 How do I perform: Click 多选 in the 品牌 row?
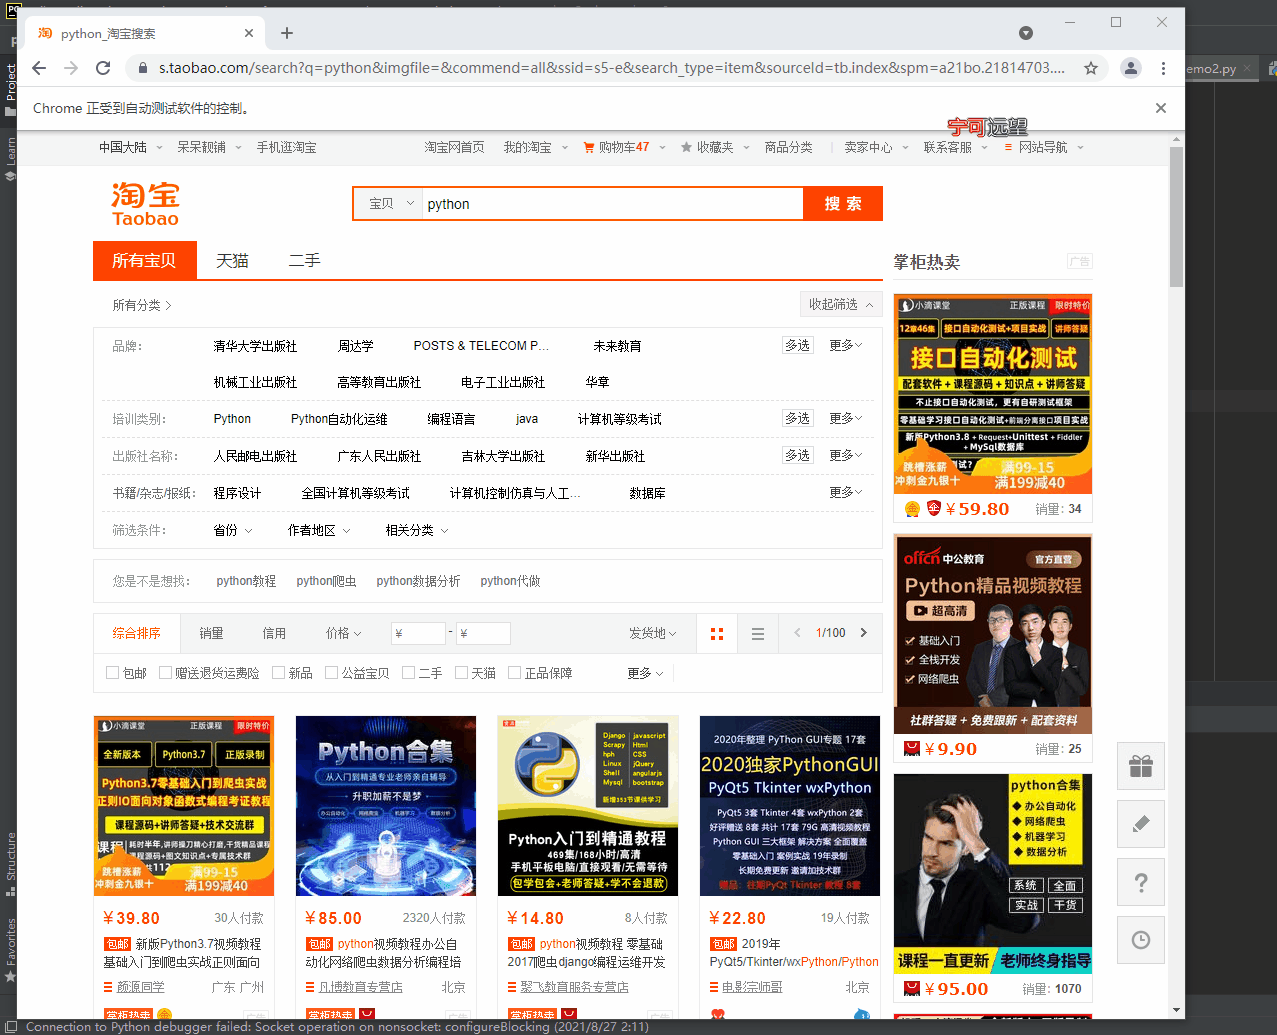797,345
